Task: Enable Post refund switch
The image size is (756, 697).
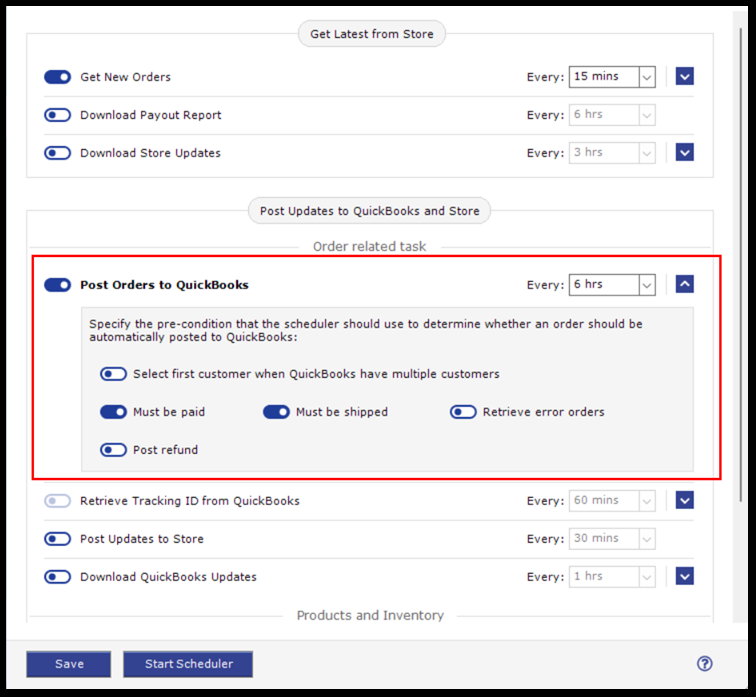Action: coord(113,450)
